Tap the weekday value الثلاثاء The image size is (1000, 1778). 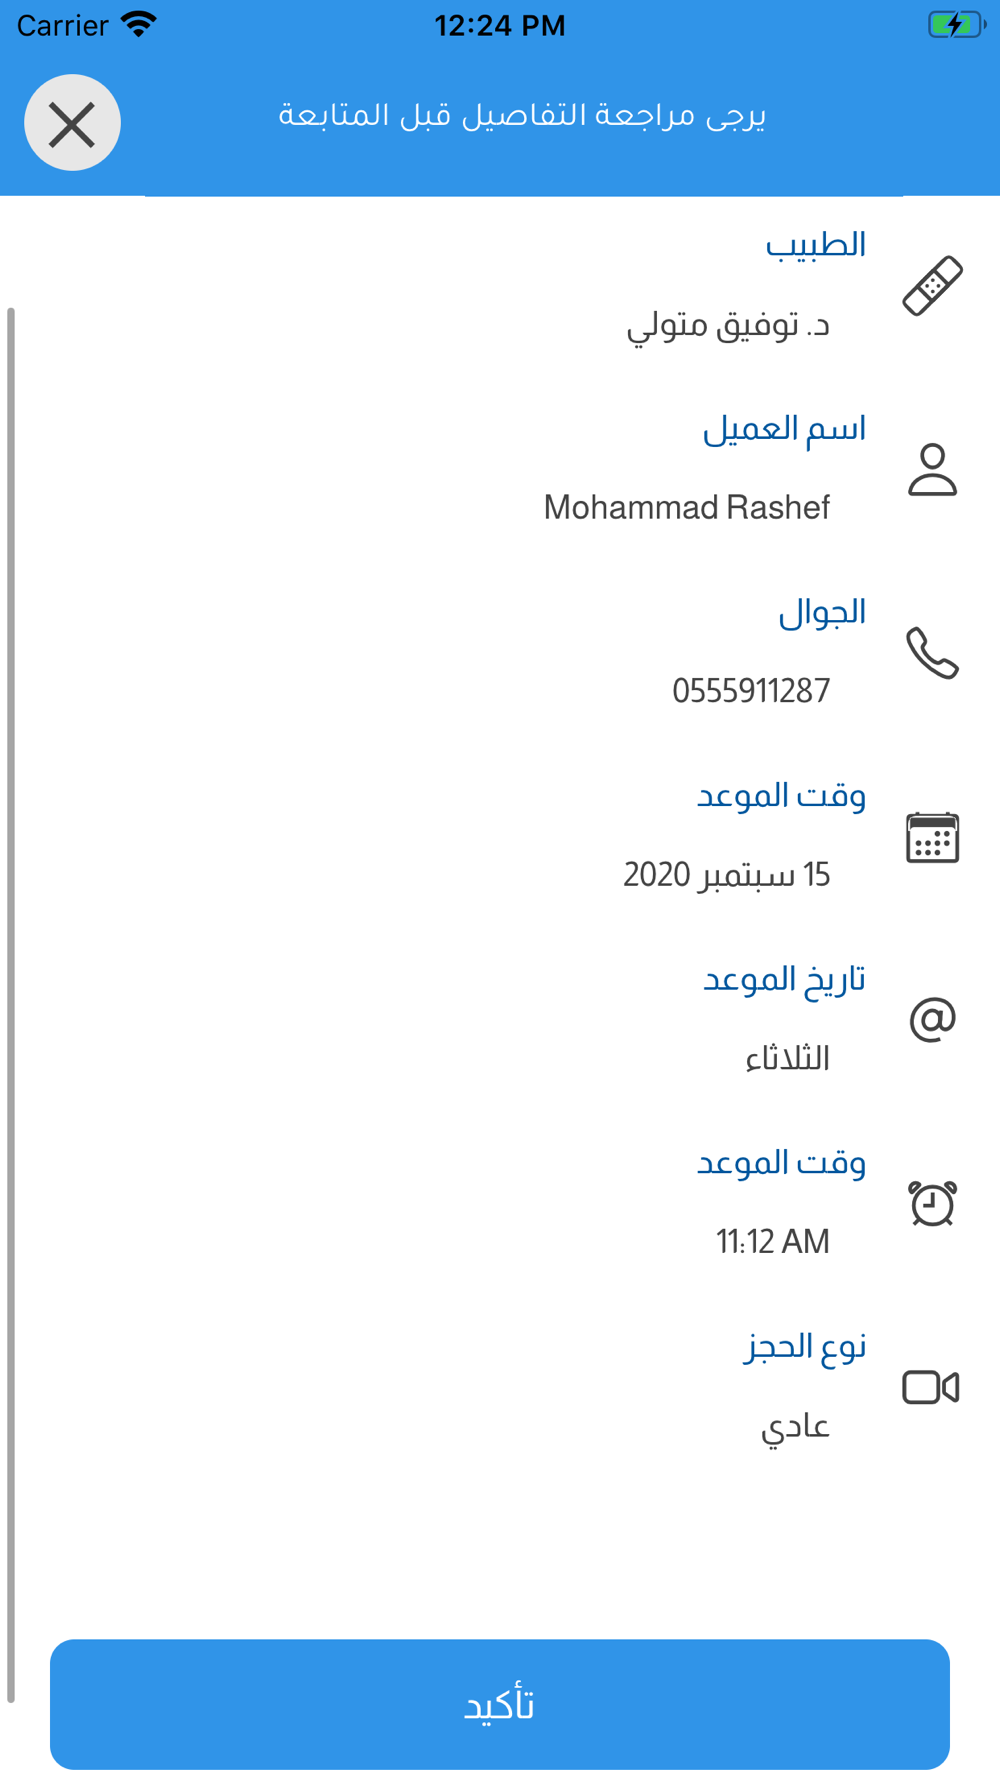point(787,1058)
